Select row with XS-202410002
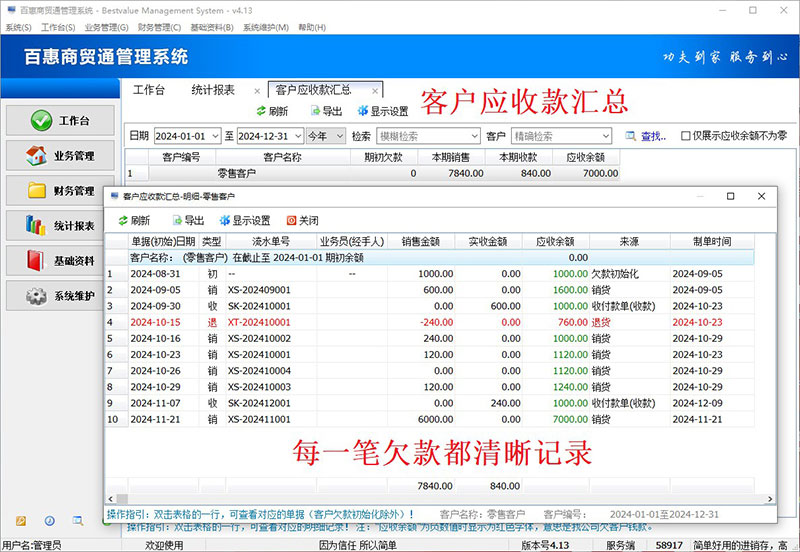Viewport: 800px width, 552px height. pos(430,338)
